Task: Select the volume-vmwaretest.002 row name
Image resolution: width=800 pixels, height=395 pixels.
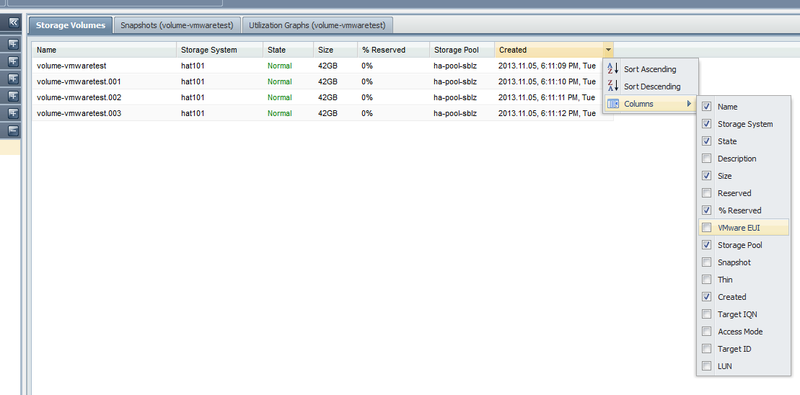Action: tap(79, 97)
